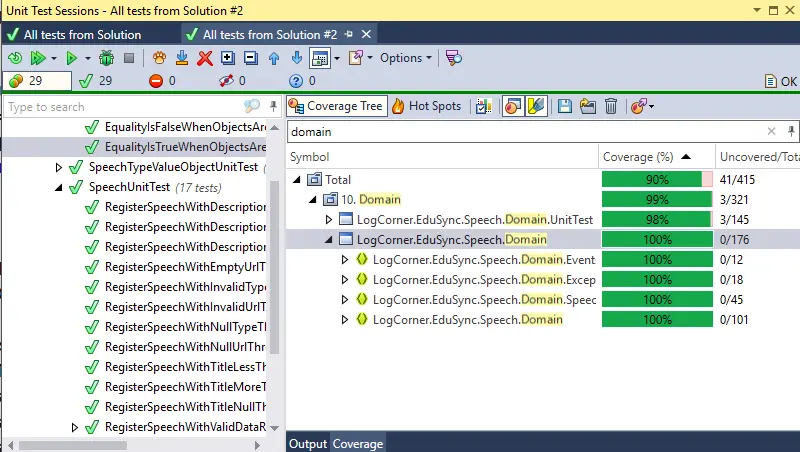Open the Options dropdown menu
800x452 pixels.
406,58
